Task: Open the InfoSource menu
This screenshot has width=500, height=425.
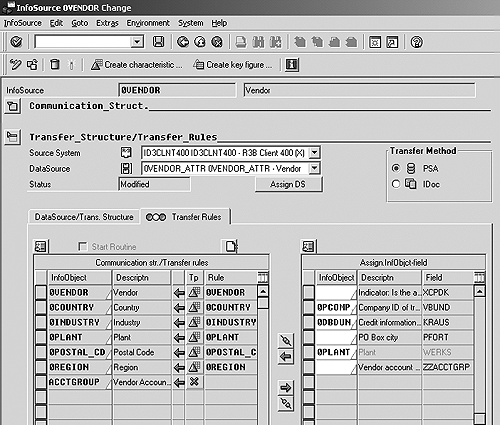Action: (23, 23)
